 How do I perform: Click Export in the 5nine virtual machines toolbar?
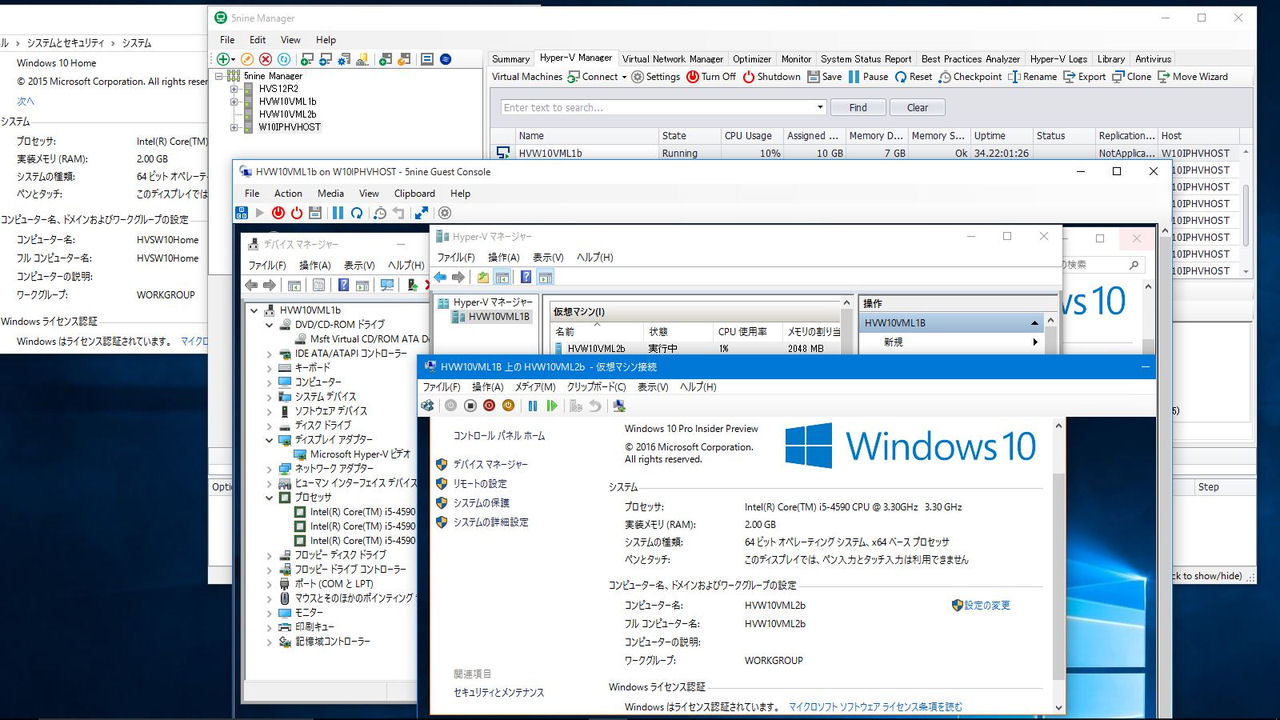[x=1085, y=77]
